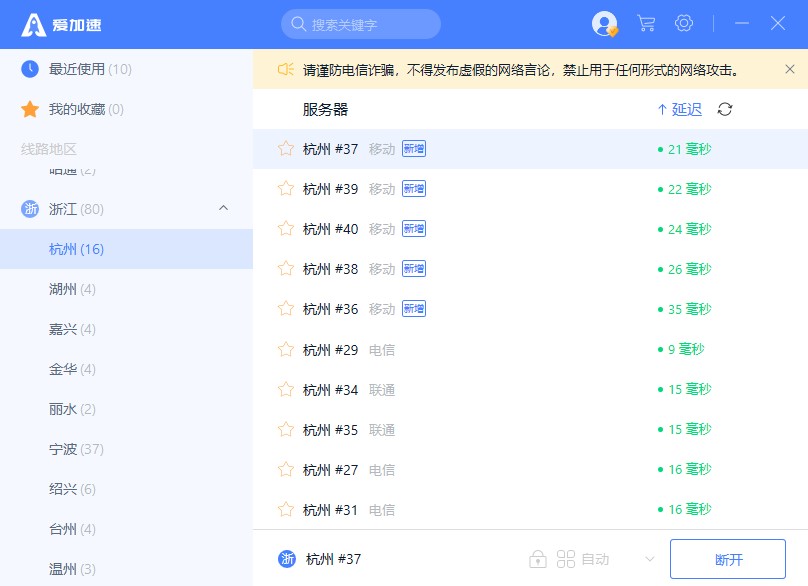
Task: Click 新增 tag on 杭州 #37
Action: coord(414,149)
